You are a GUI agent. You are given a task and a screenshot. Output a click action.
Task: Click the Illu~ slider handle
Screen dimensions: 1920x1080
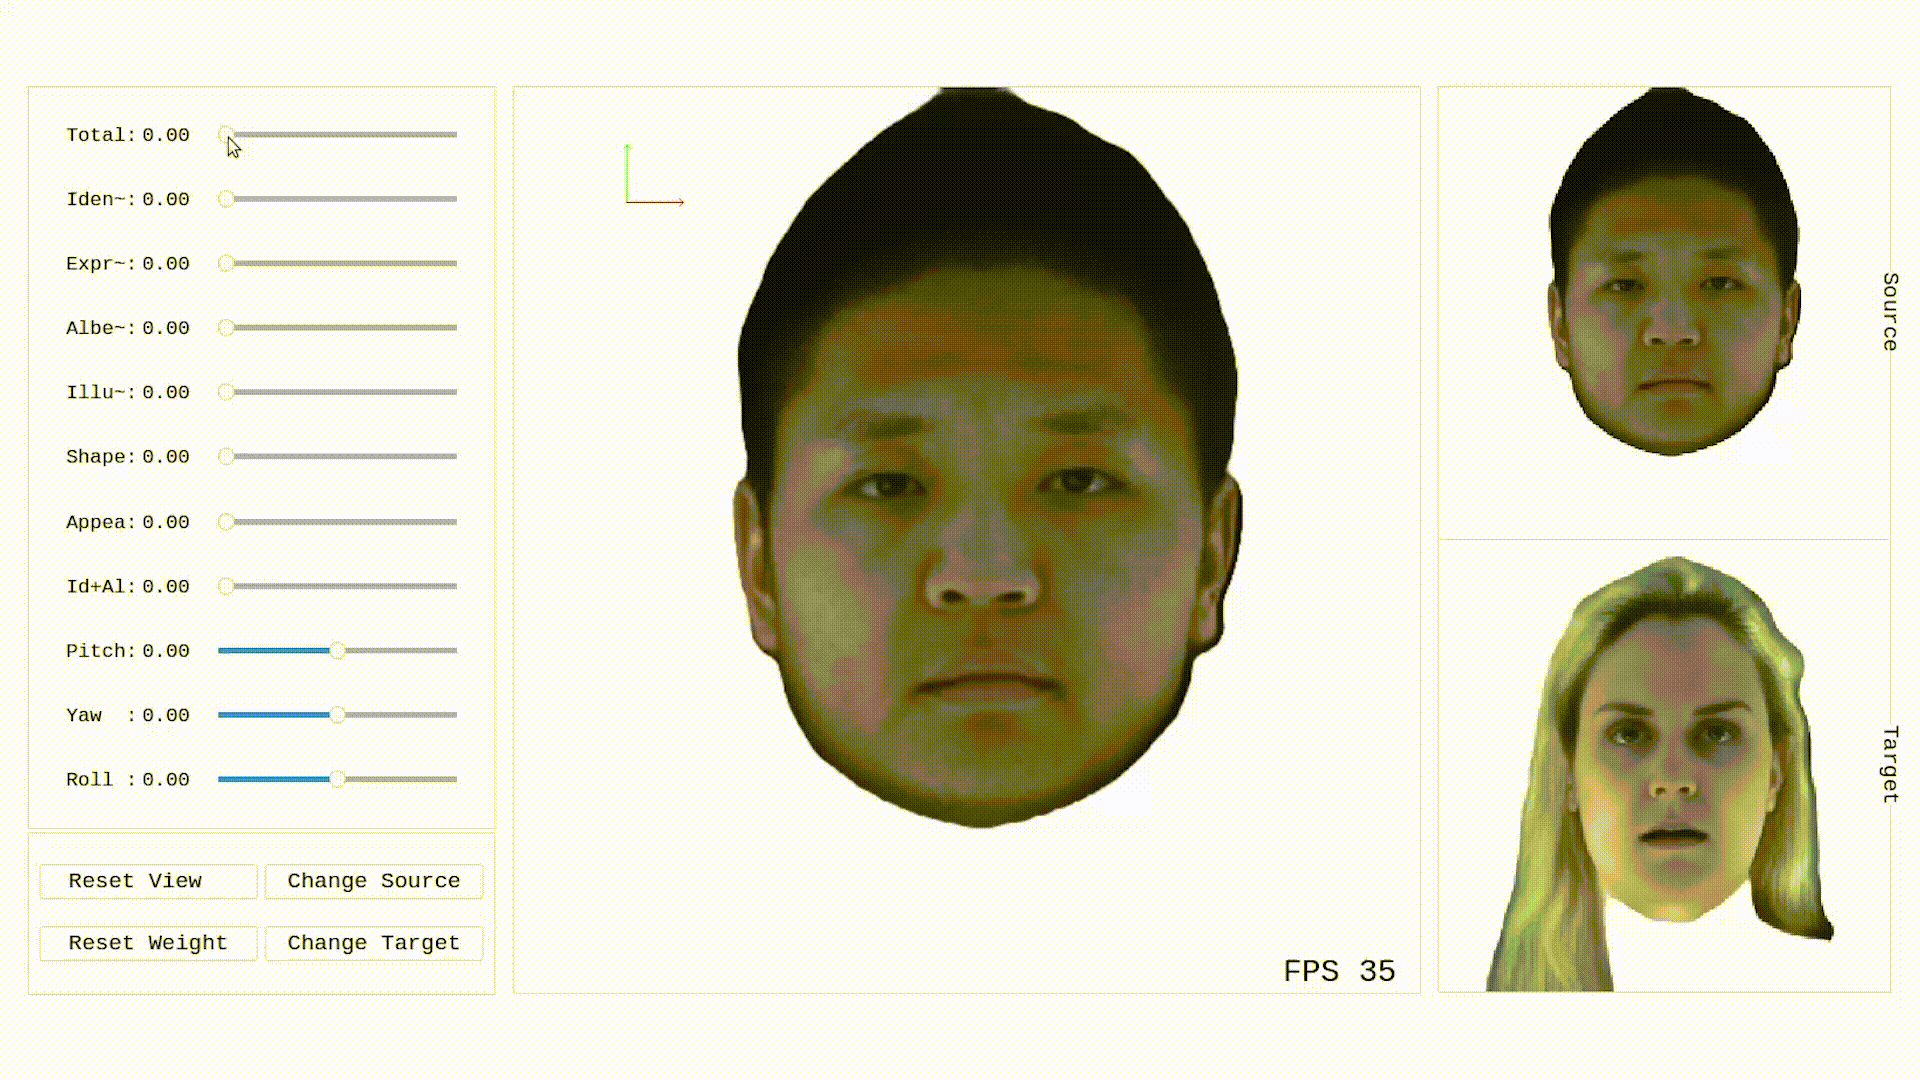click(227, 392)
